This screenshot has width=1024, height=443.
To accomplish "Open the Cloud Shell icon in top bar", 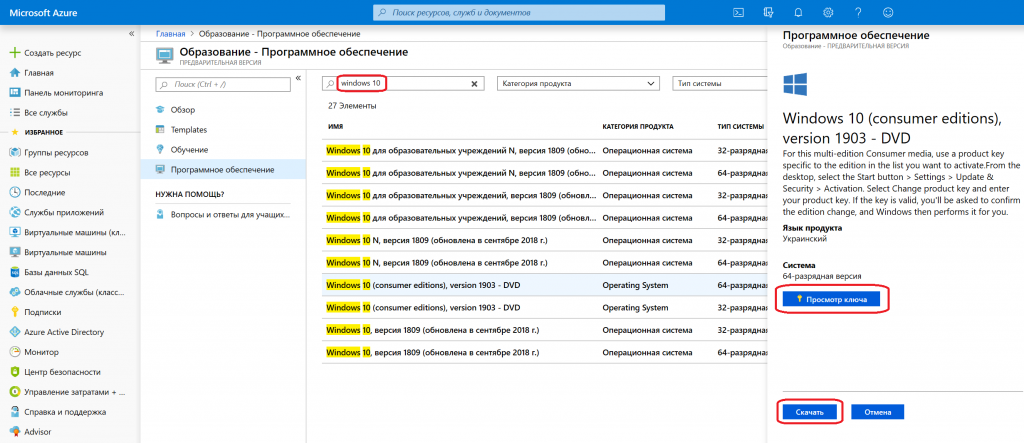I will click(739, 12).
